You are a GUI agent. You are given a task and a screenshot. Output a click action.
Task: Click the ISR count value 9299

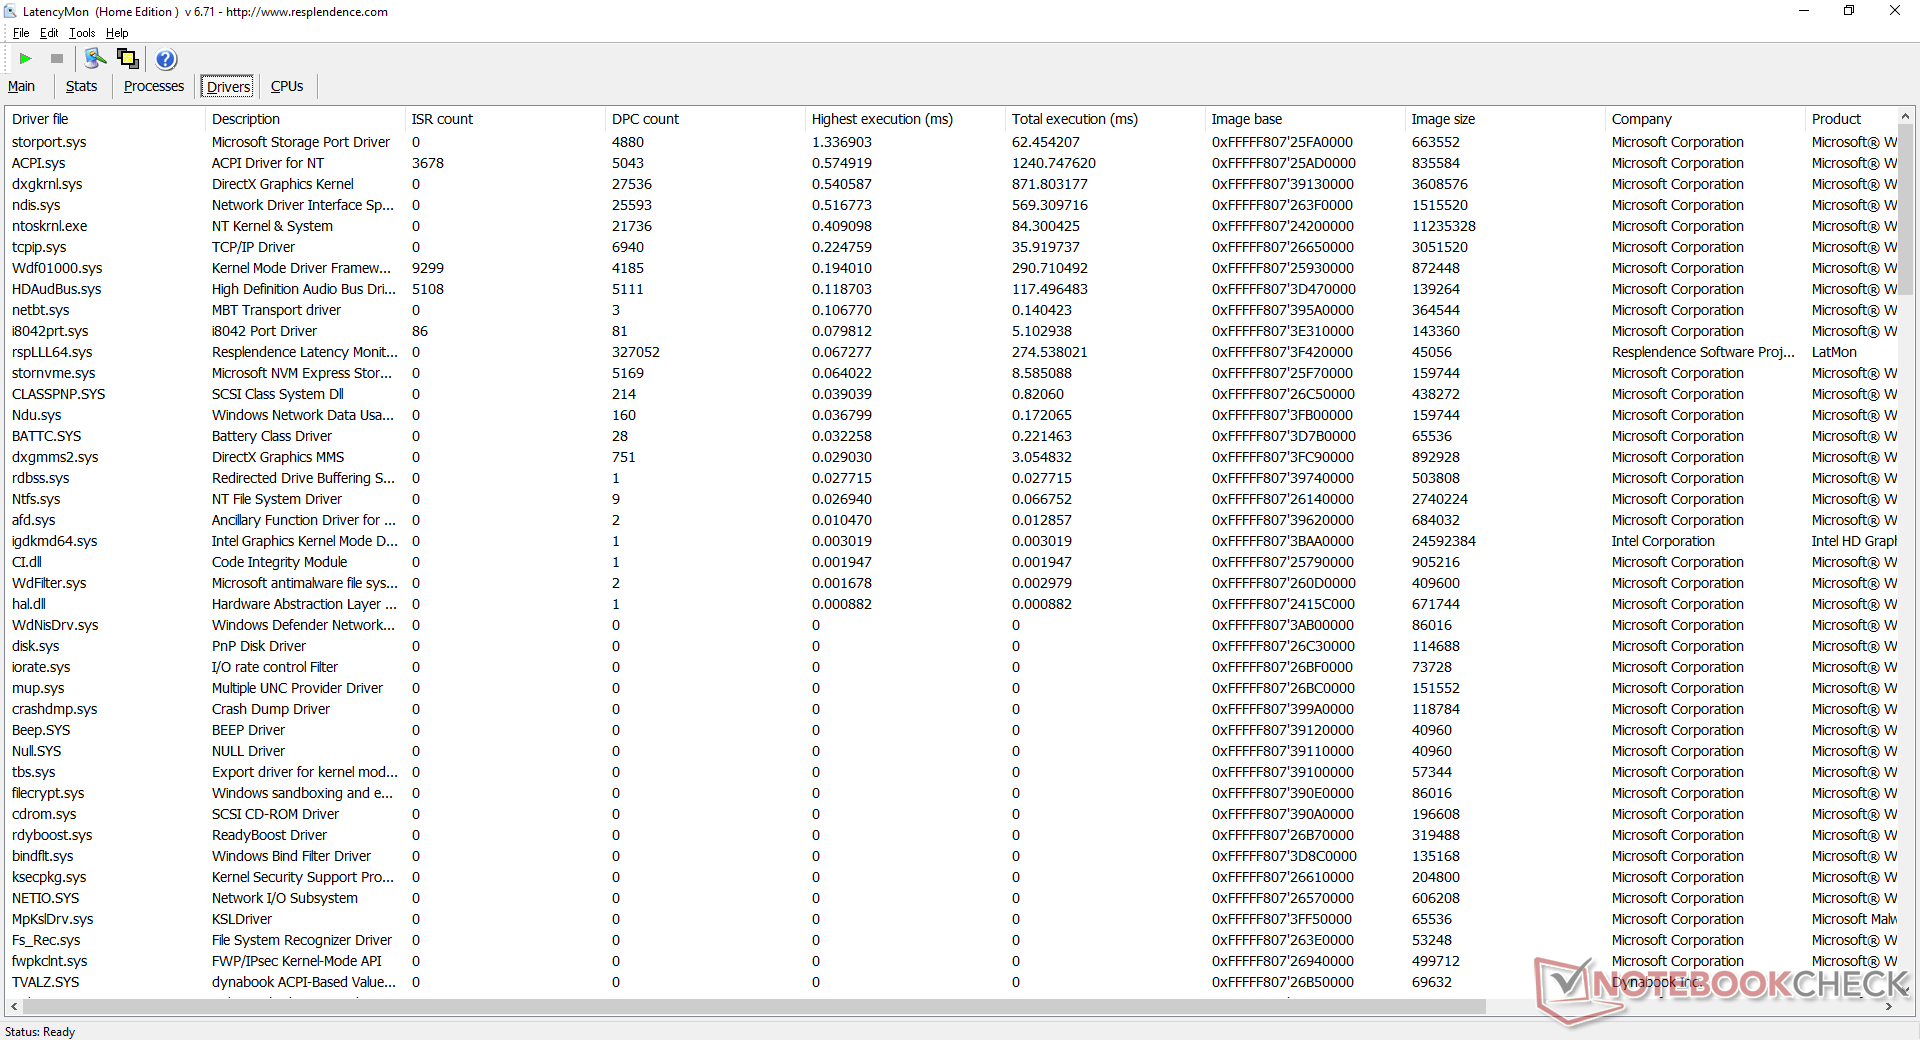coord(428,268)
